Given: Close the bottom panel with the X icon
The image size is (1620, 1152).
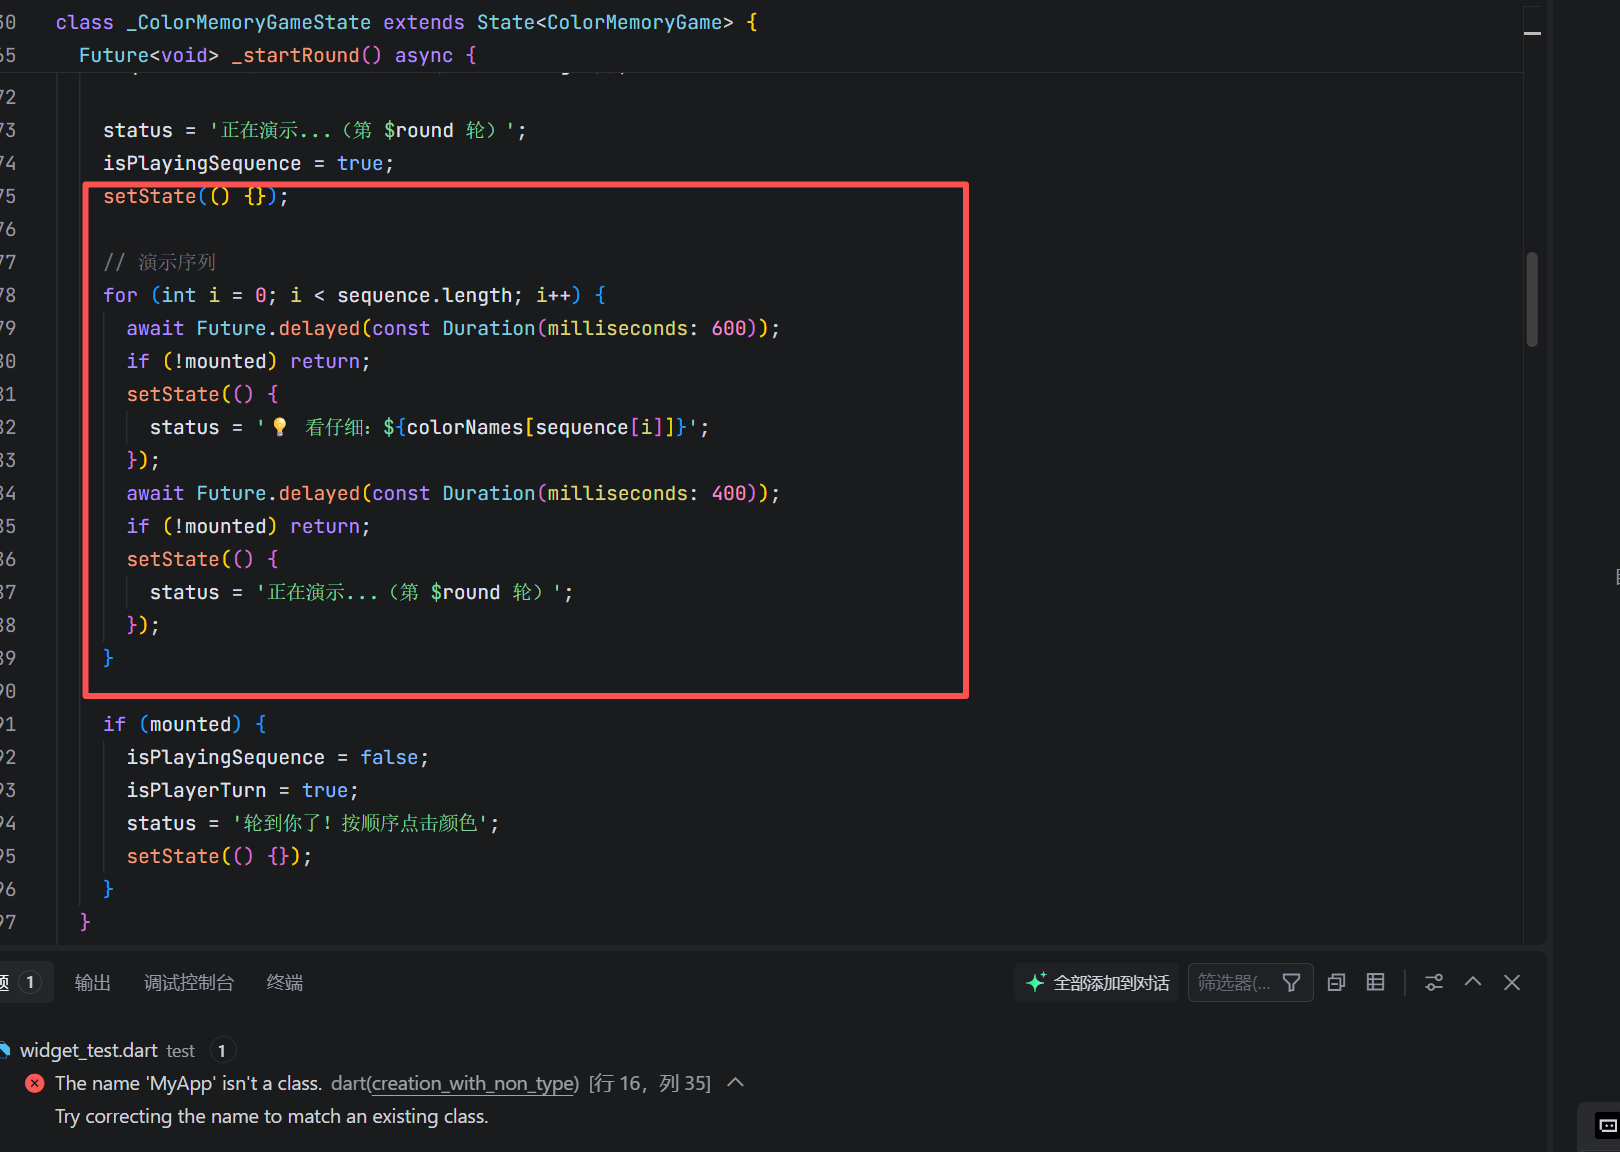Looking at the screenshot, I should pos(1512,983).
